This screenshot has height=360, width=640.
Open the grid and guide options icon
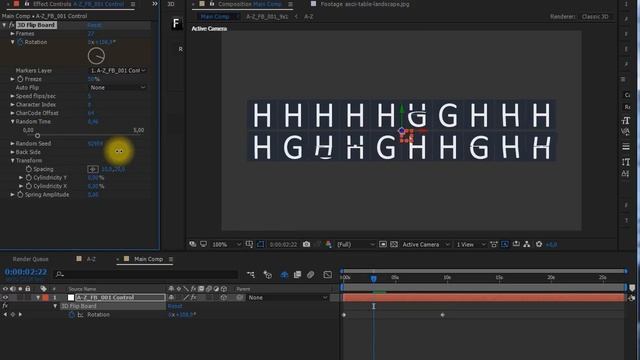pyautogui.click(x=249, y=244)
